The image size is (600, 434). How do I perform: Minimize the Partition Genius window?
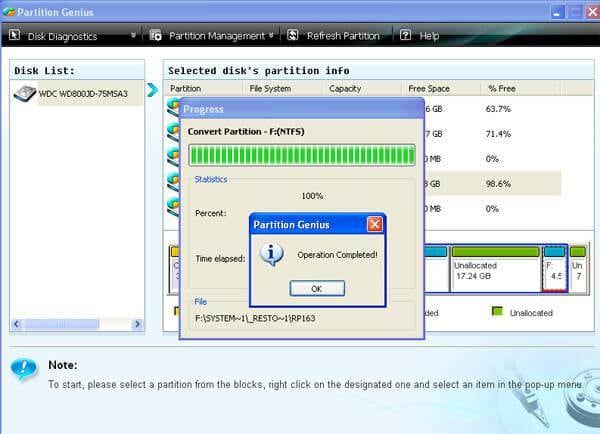click(558, 12)
